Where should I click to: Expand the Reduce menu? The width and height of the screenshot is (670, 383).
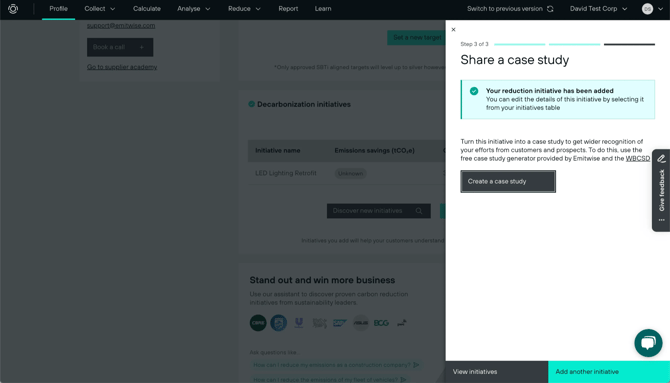point(244,9)
